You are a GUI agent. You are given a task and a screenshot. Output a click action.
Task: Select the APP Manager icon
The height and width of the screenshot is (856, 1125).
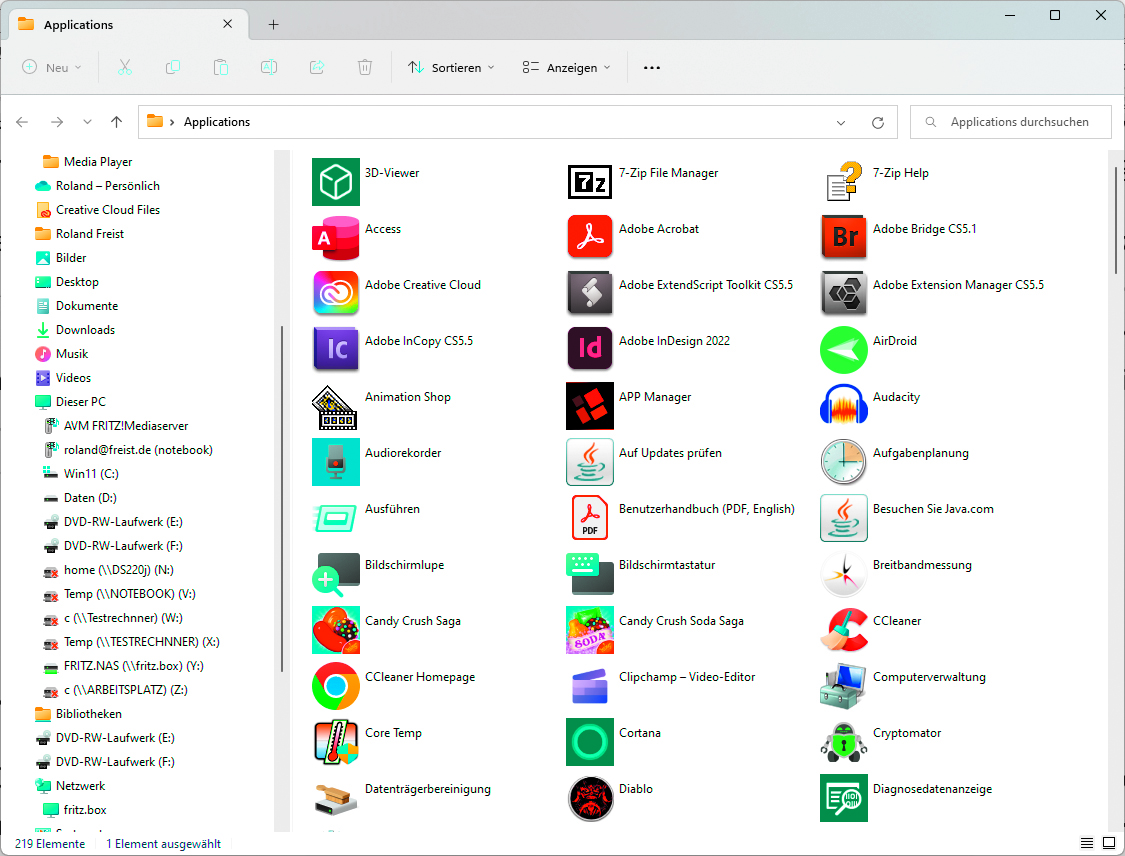[590, 405]
